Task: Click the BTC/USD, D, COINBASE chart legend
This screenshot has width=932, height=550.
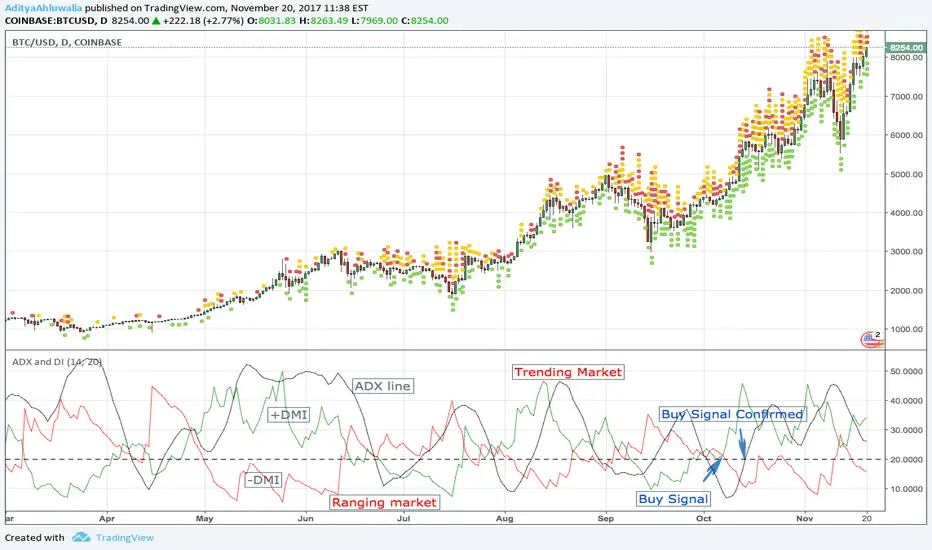Action: tap(67, 42)
